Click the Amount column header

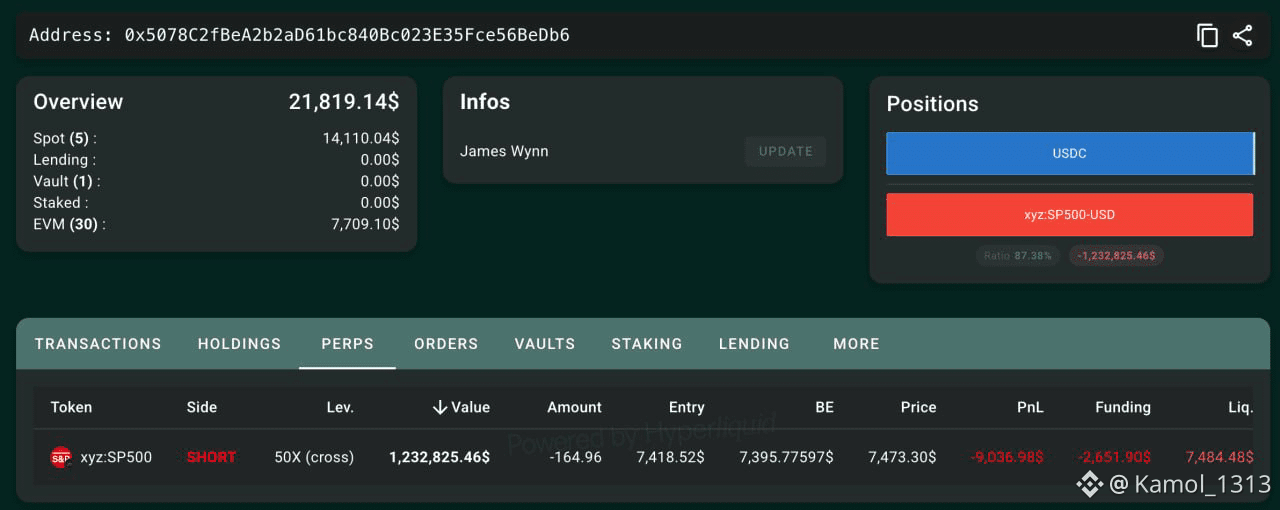[574, 407]
